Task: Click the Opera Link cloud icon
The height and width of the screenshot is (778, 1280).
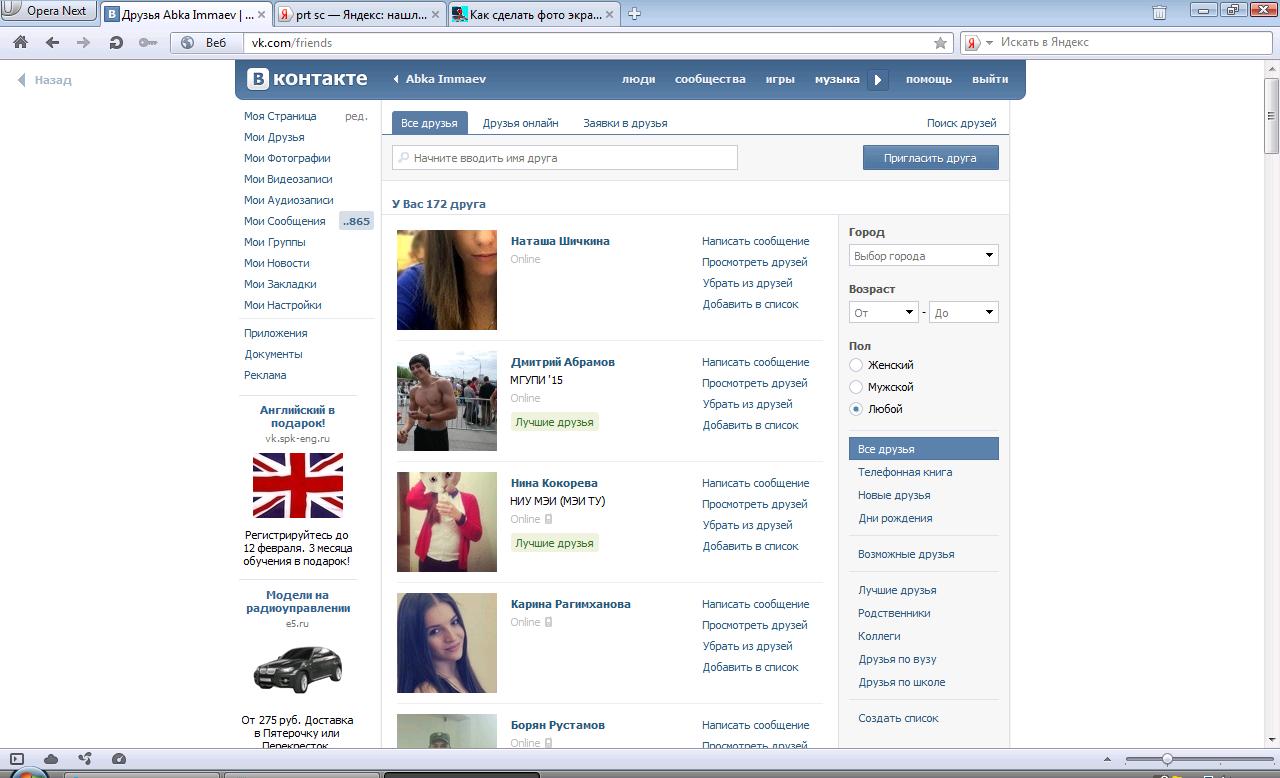Action: (51, 759)
